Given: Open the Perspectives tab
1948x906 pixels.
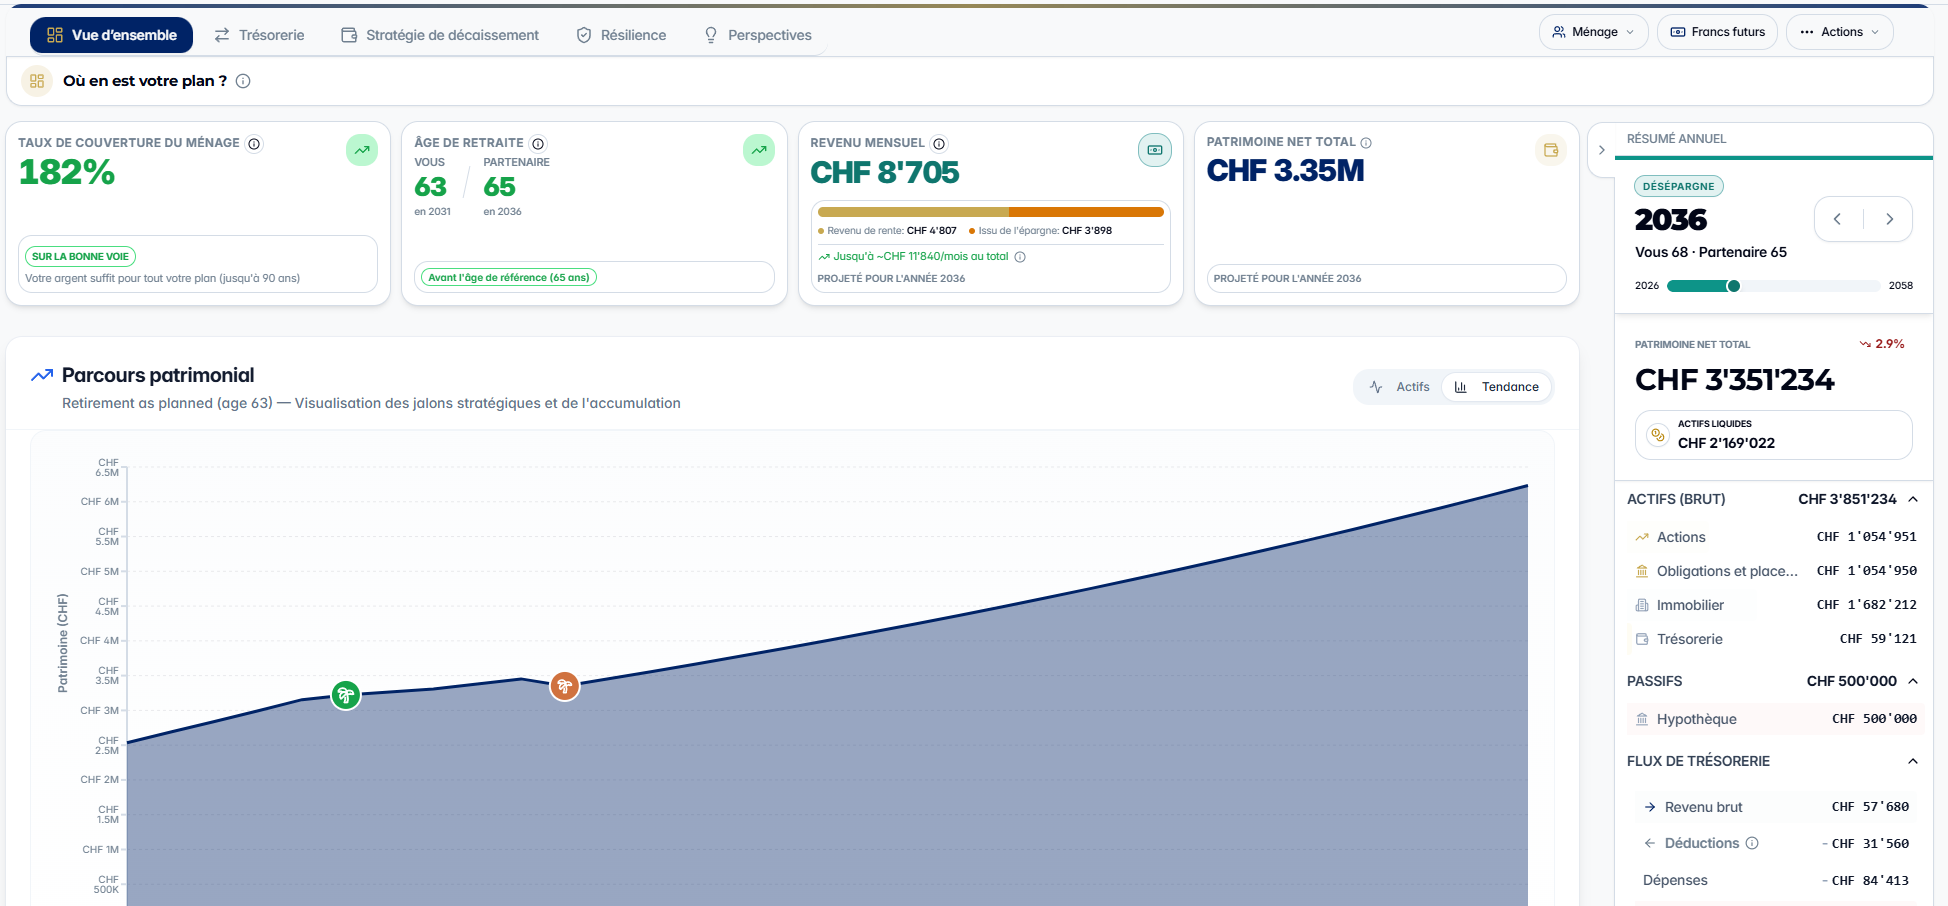Looking at the screenshot, I should point(757,35).
